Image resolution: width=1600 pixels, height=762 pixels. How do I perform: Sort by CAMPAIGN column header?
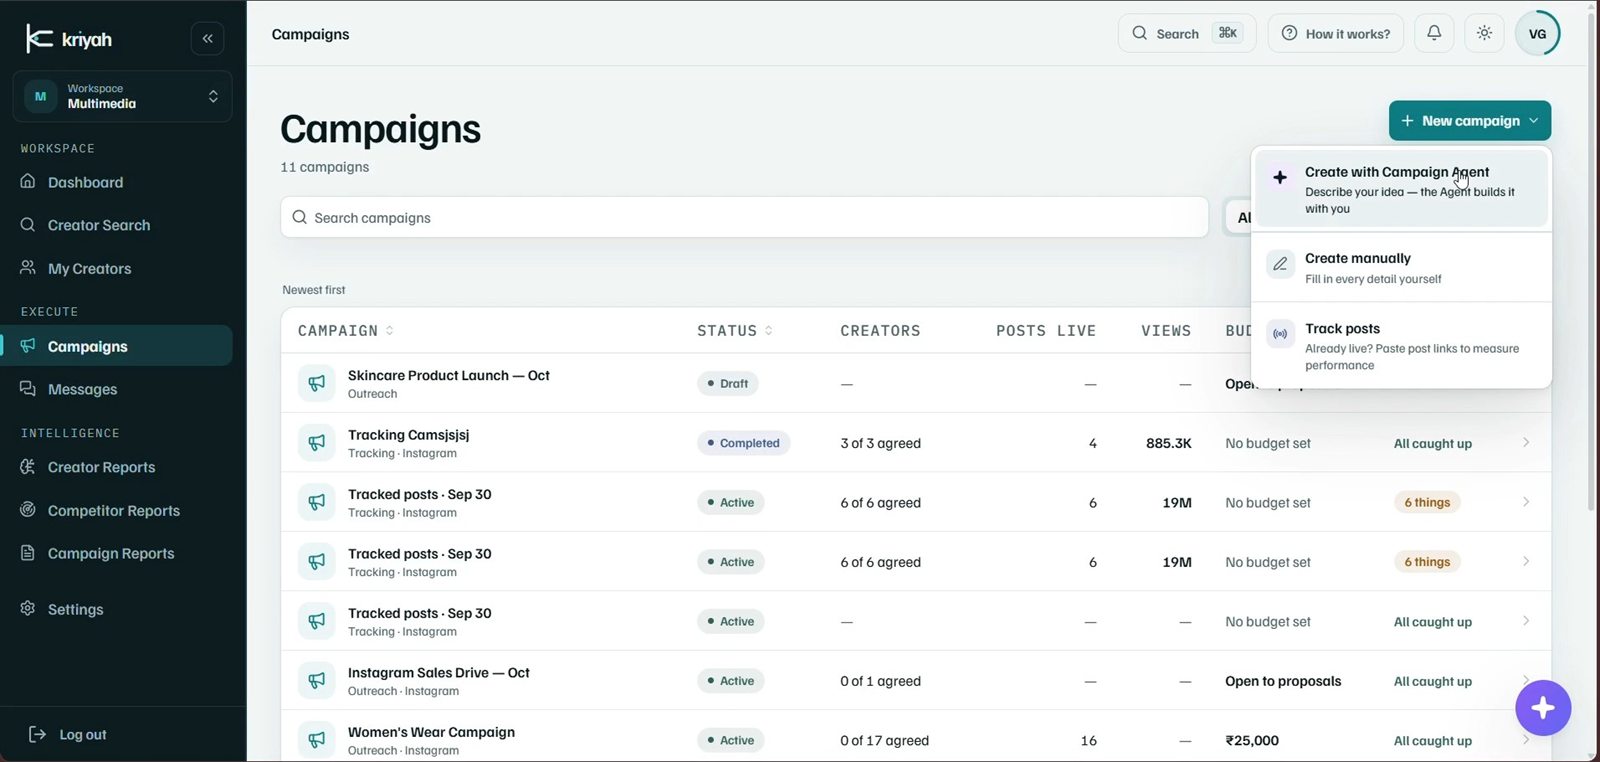click(346, 330)
